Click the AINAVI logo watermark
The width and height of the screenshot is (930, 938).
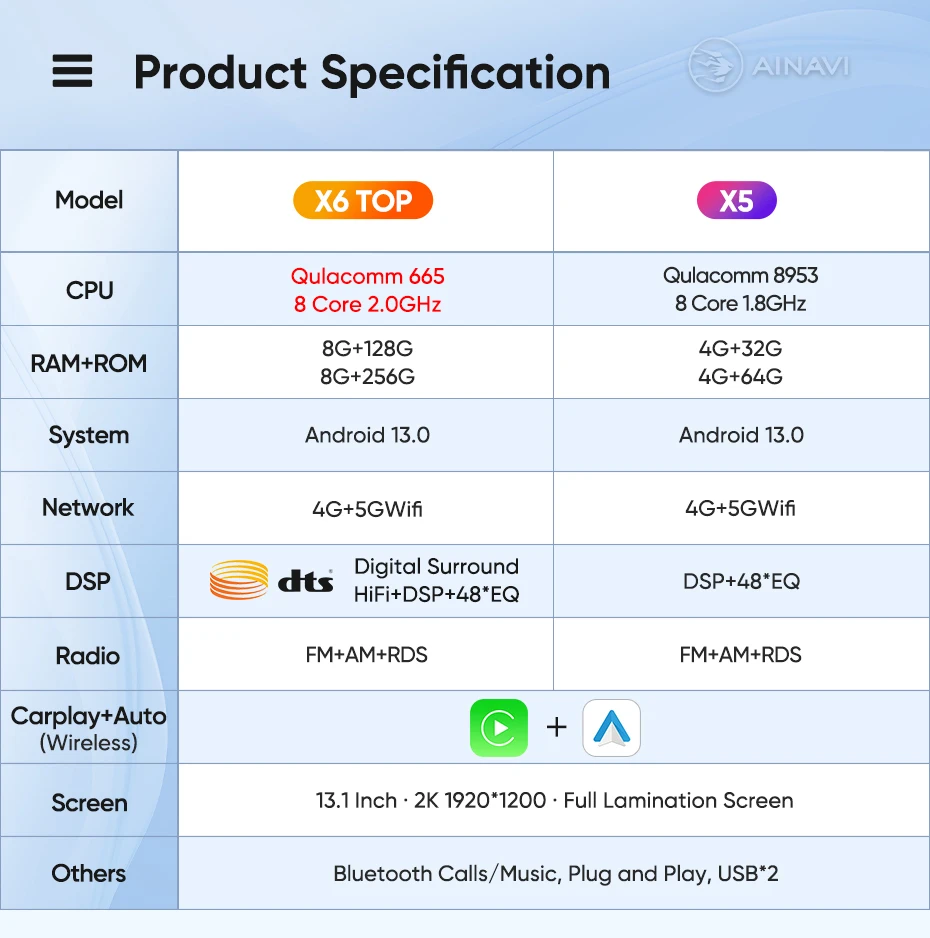[x=769, y=65]
